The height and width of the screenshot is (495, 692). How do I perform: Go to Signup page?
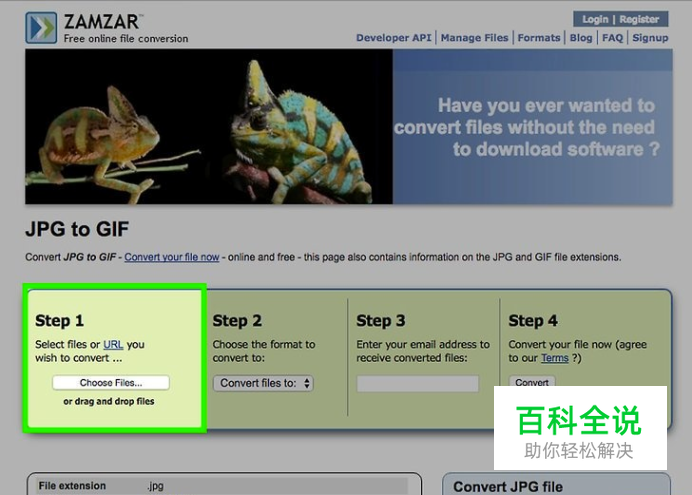pos(650,38)
